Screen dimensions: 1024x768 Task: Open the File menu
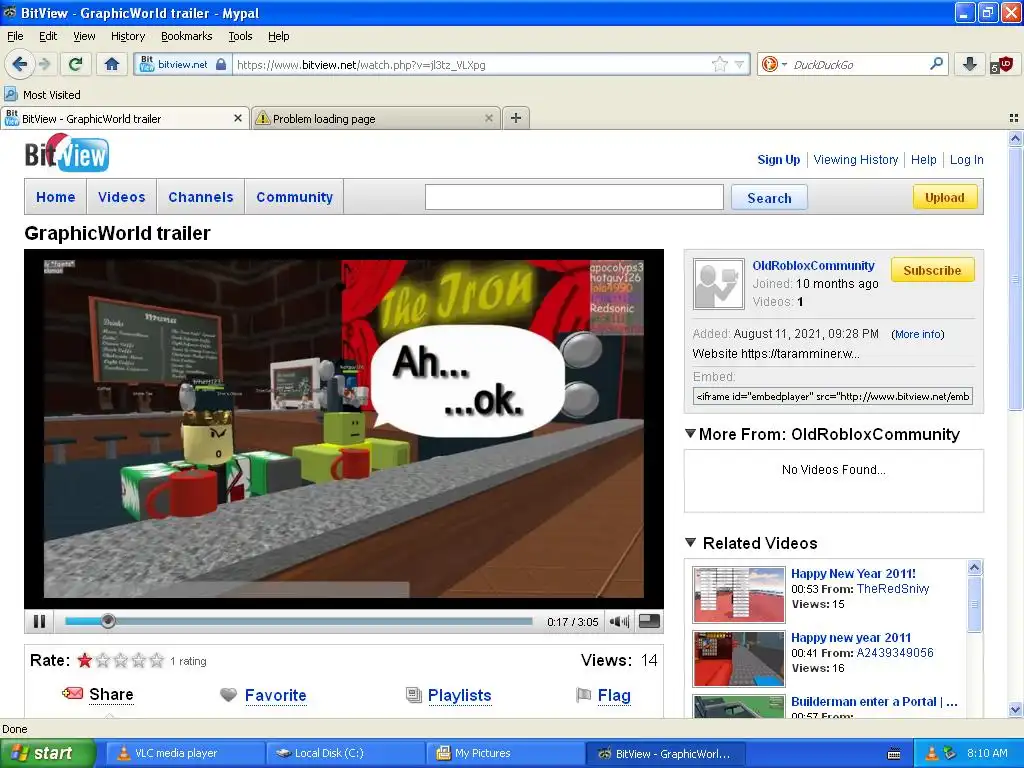tap(15, 36)
